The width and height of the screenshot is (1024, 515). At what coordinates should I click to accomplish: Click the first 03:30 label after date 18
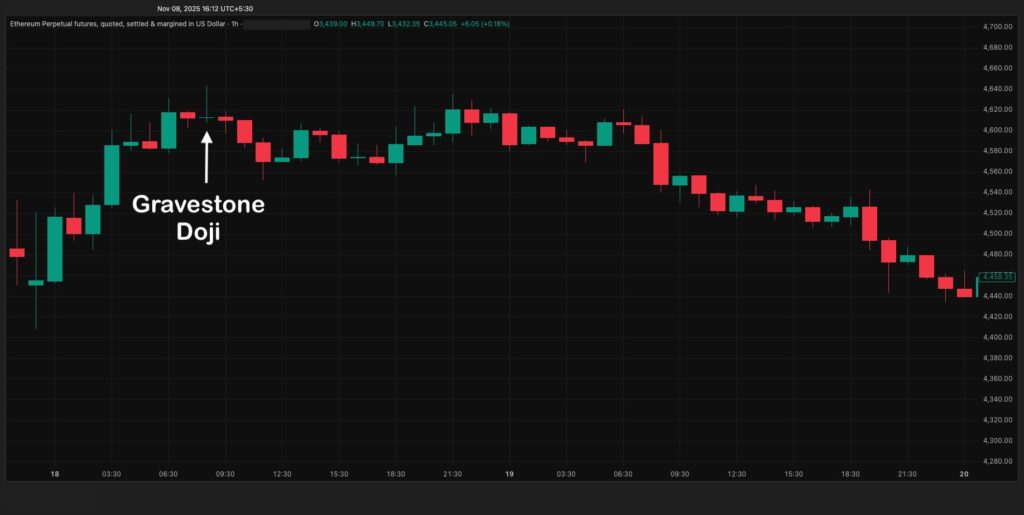[x=111, y=475]
